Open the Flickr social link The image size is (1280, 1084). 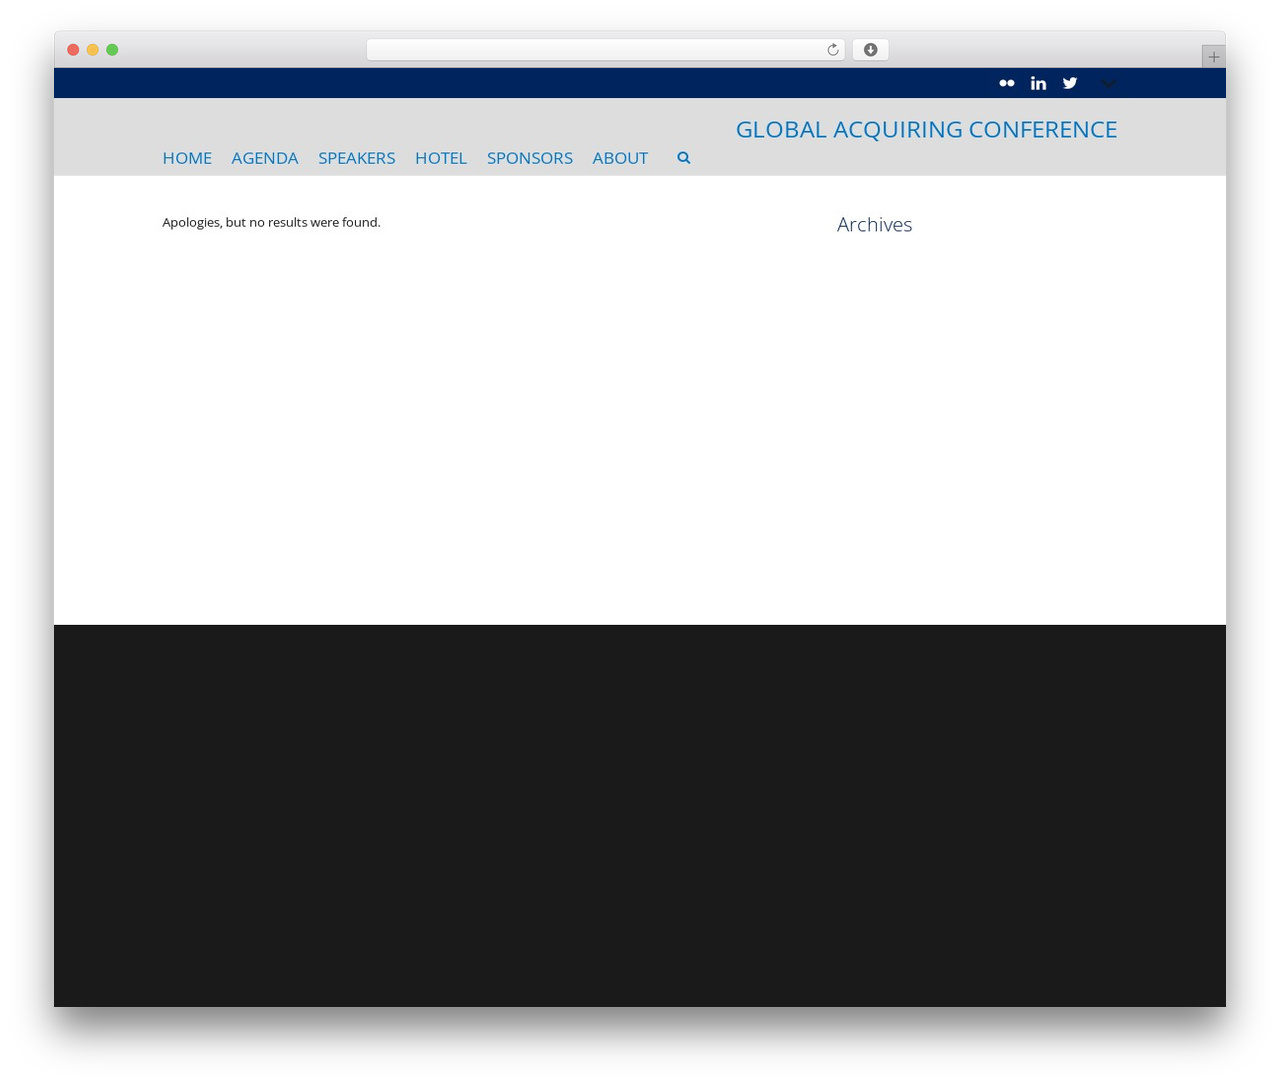point(1007,83)
